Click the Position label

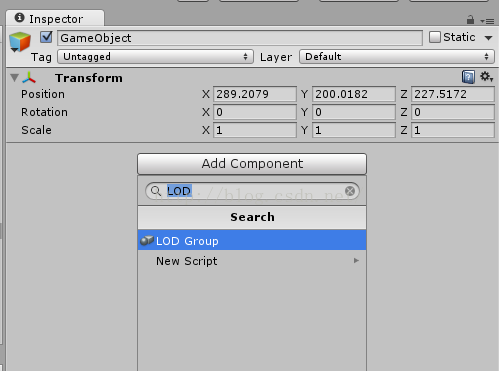tap(43, 94)
